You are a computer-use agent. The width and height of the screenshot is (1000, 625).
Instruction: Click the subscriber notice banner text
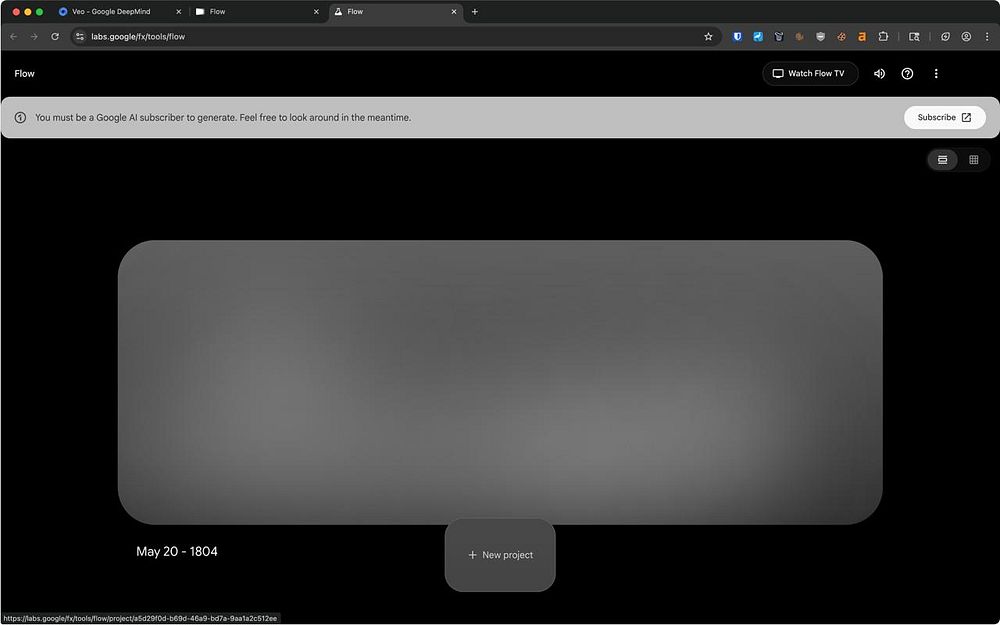[223, 117]
